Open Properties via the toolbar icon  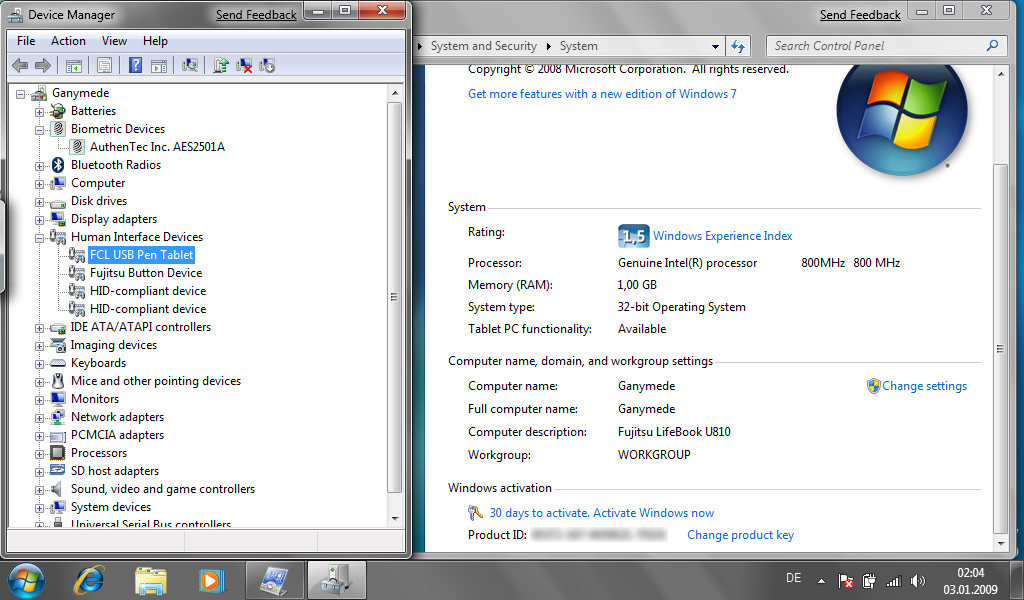tap(104, 65)
